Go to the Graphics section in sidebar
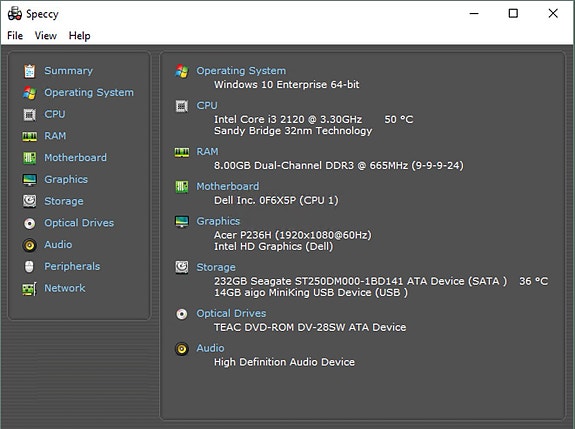 [66, 179]
